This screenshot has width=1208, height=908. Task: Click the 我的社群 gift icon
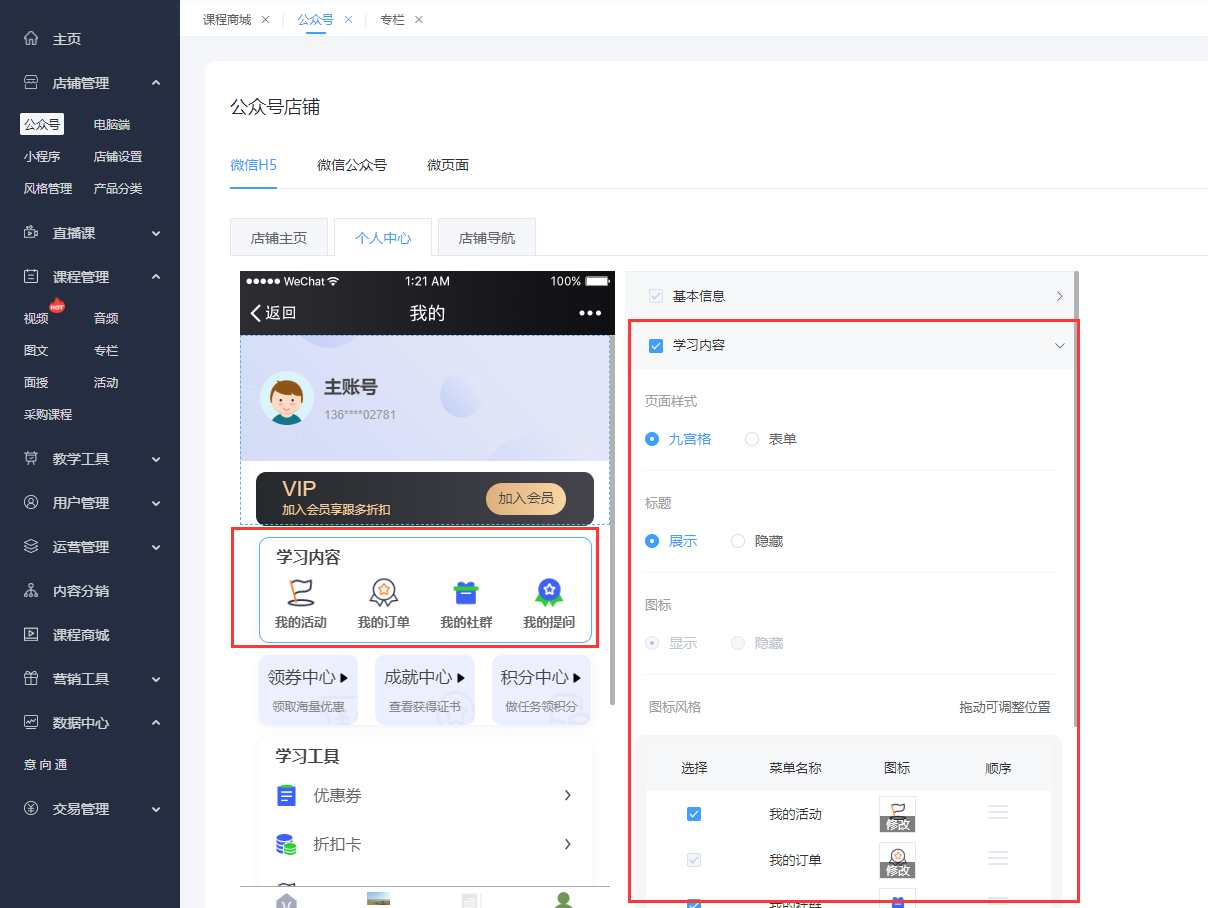click(x=465, y=591)
